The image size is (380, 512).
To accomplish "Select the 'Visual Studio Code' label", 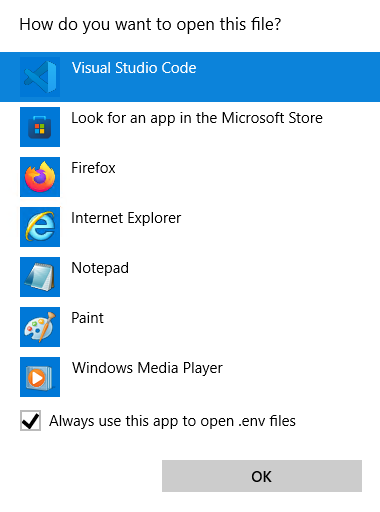I will point(134,68).
